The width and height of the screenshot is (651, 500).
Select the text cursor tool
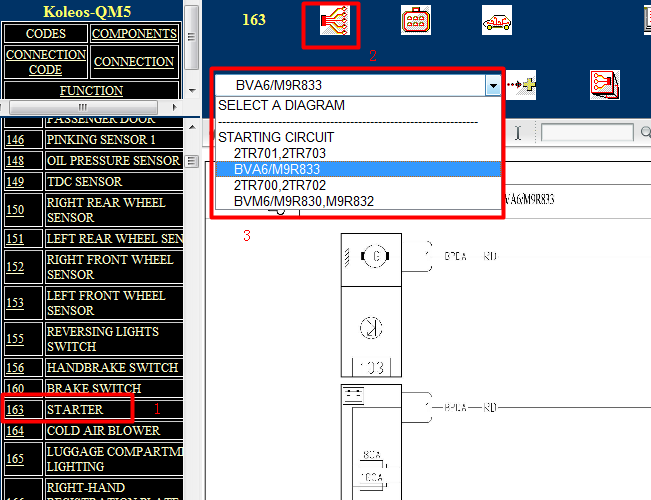(518, 133)
